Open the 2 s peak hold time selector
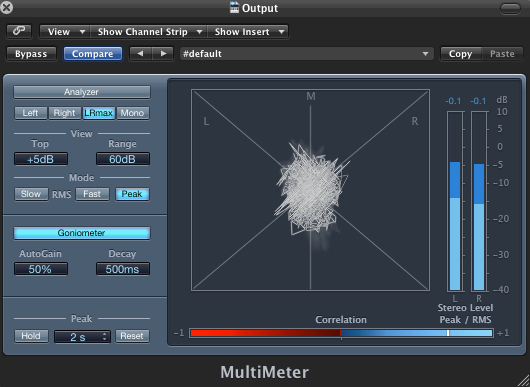The width and height of the screenshot is (530, 387). (x=82, y=336)
